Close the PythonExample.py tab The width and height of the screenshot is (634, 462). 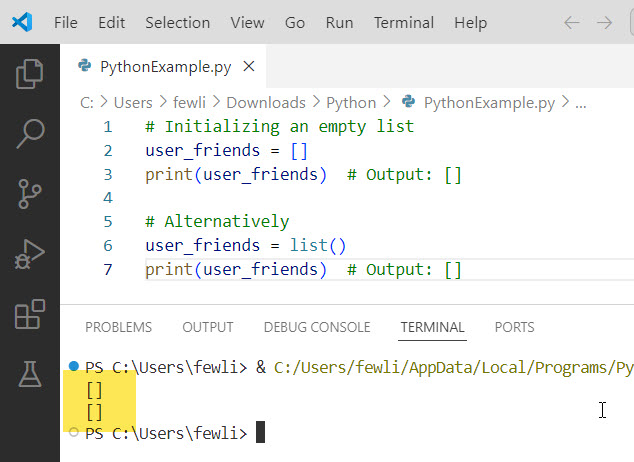[249, 66]
